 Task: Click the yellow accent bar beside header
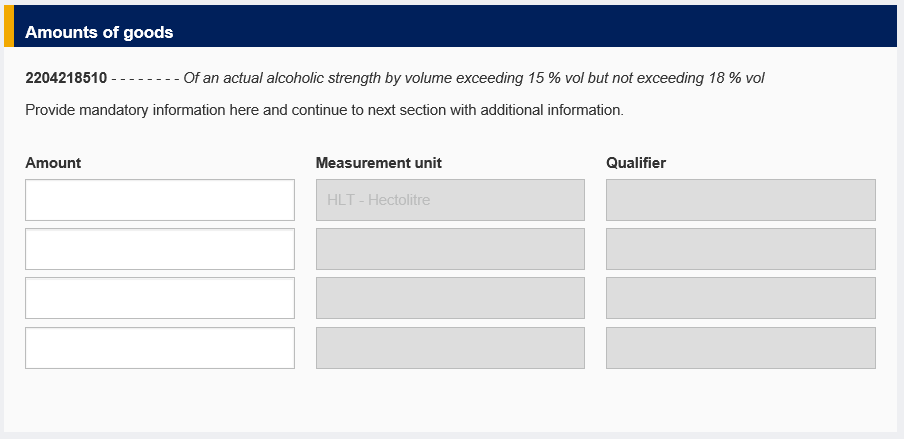coord(9,26)
